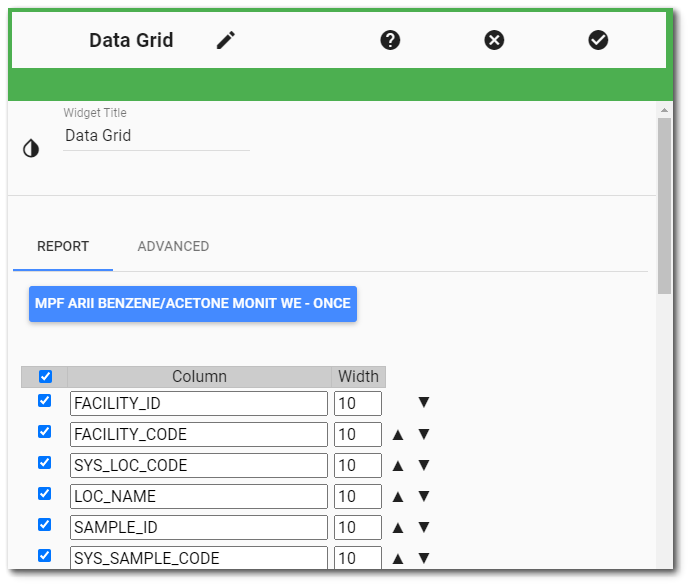Click the width field for SYS_LOC_CODE
This screenshot has height=585, width=689.
point(358,465)
